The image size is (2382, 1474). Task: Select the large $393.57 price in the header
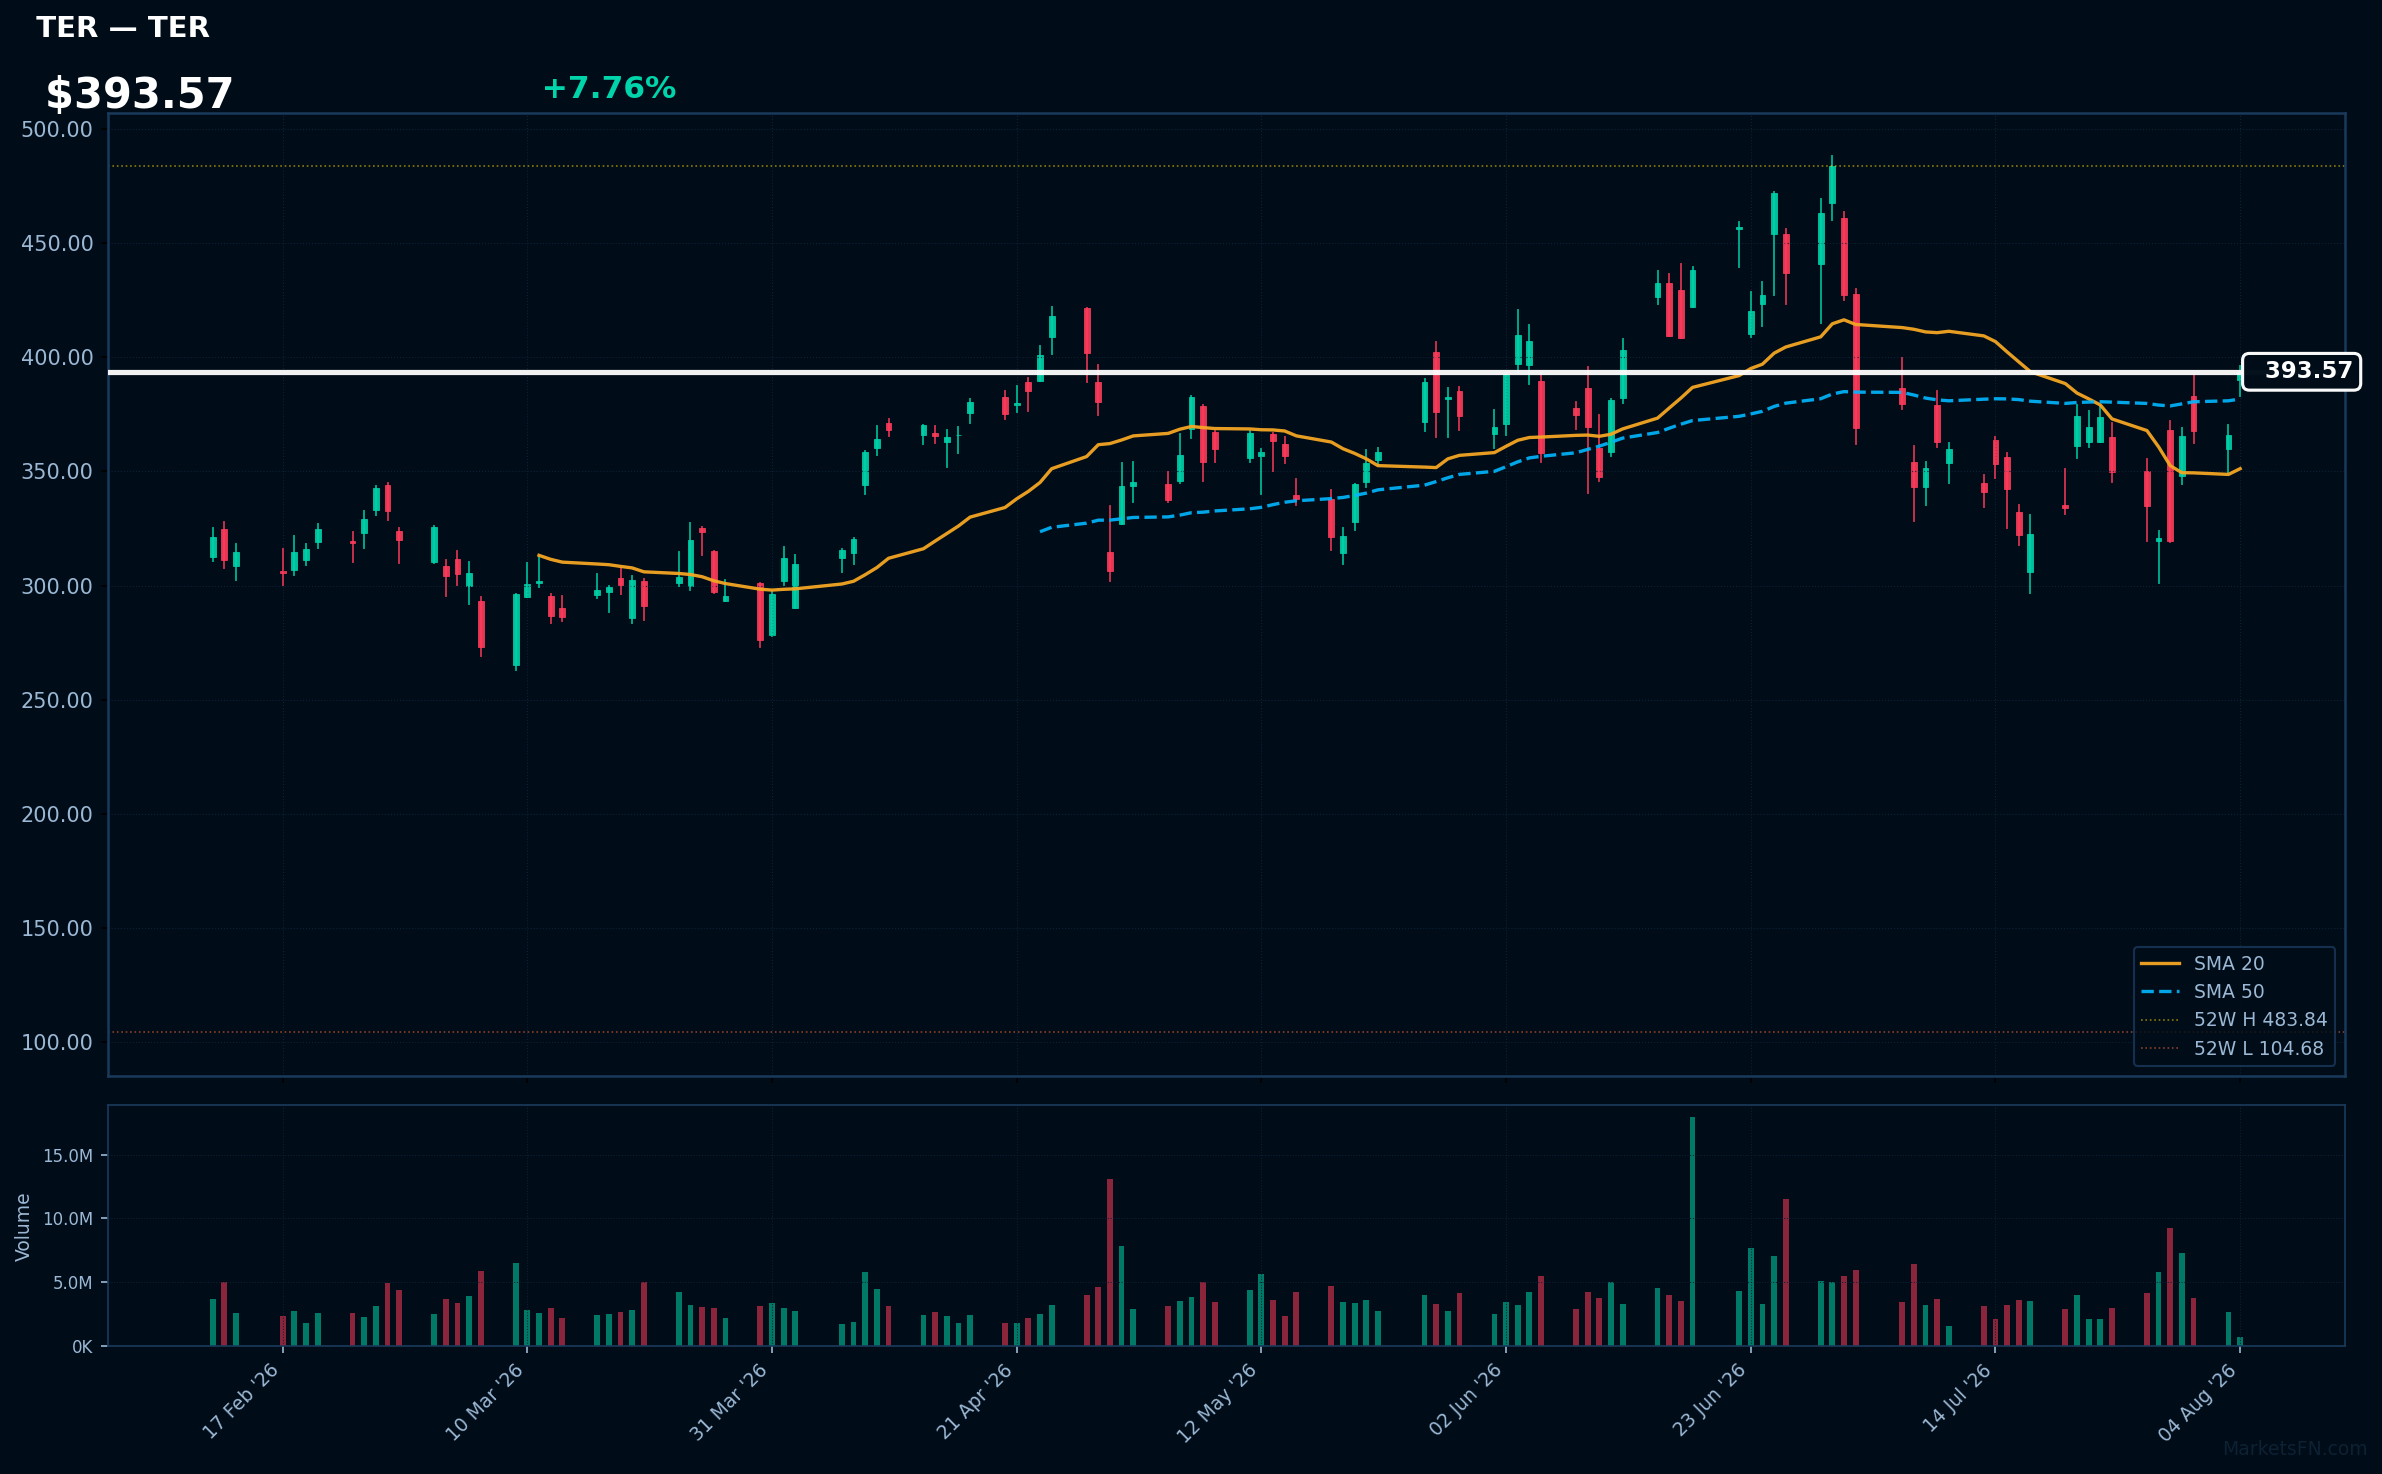coord(139,94)
